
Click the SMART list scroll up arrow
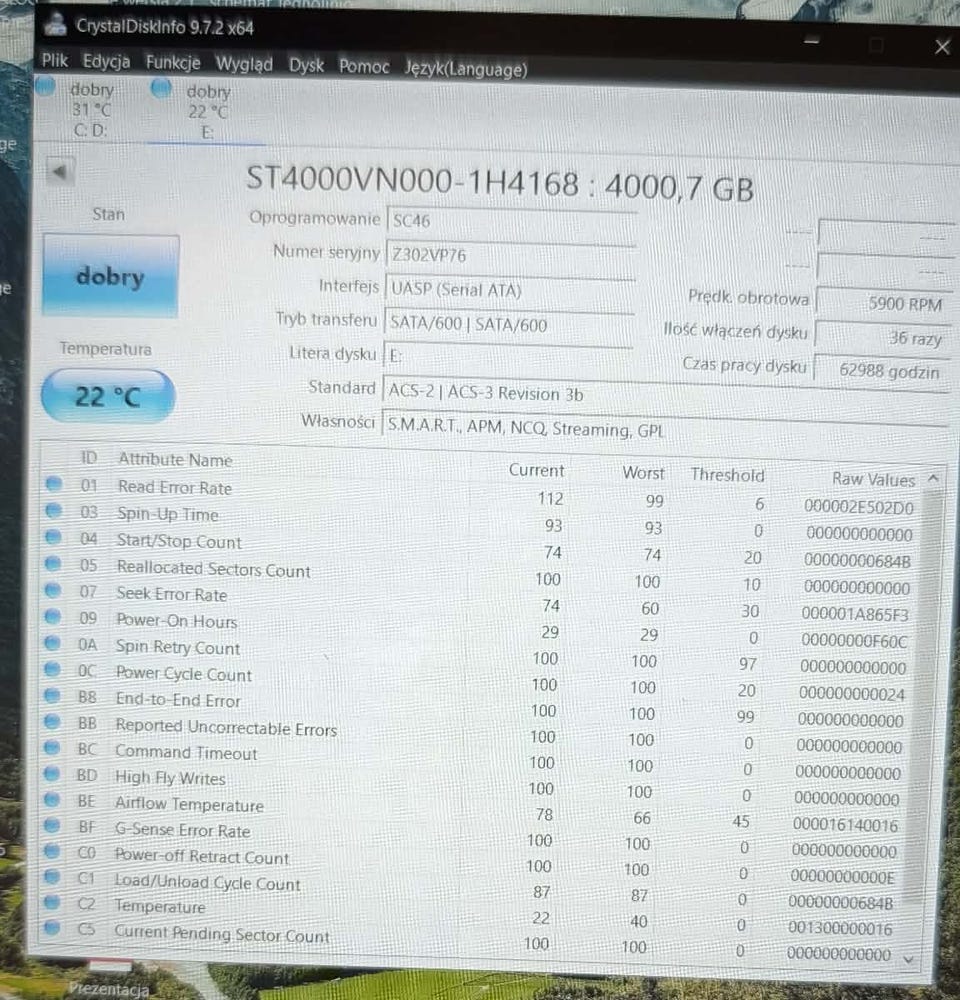[933, 478]
